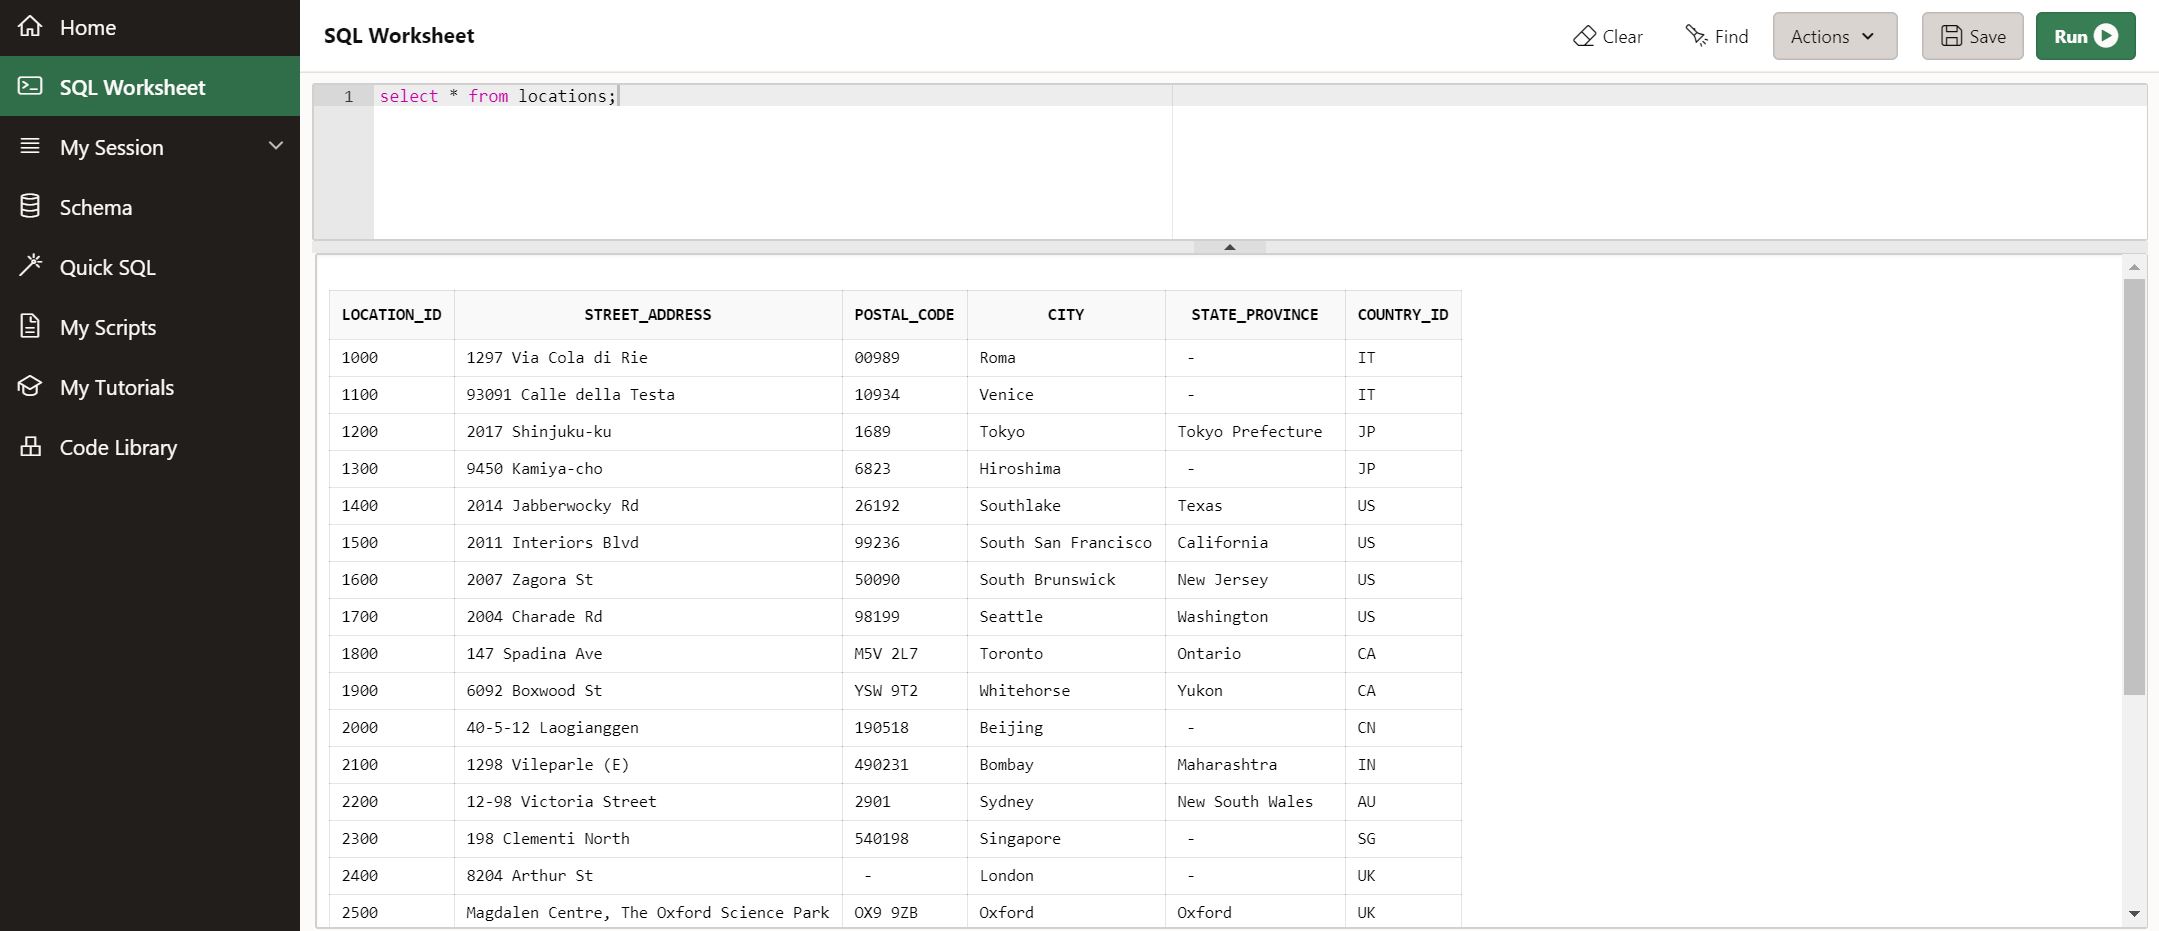
Task: Click the 'South San Francisco' cell
Action: pos(1066,543)
